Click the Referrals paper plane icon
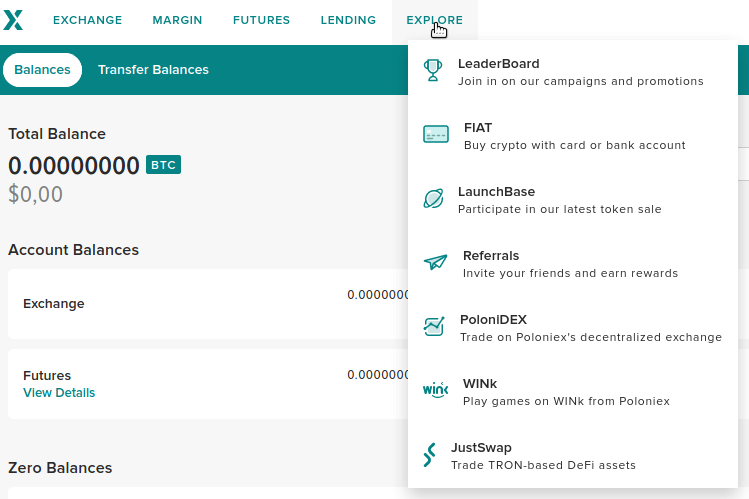 coord(435,263)
